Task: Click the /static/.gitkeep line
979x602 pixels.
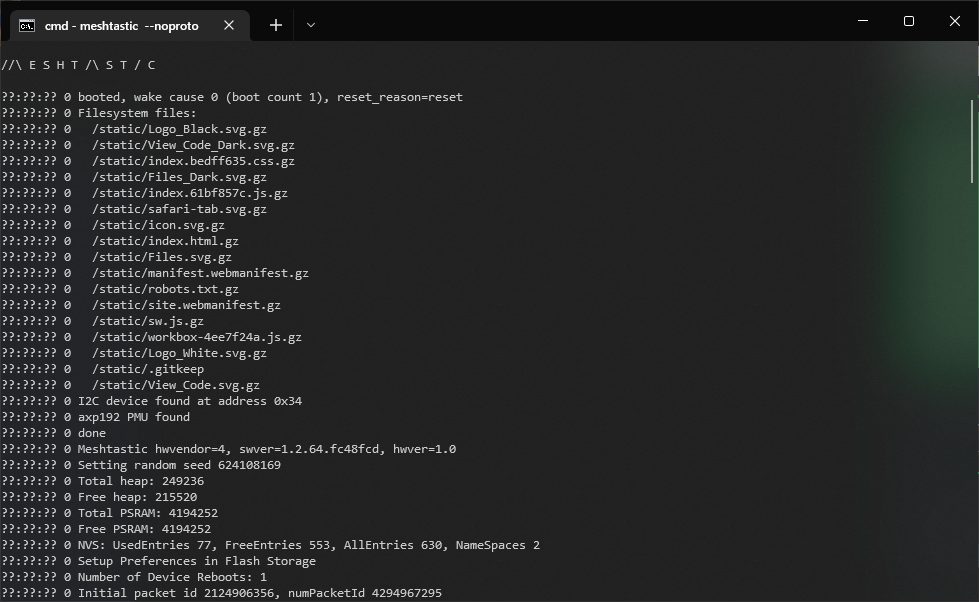Action: click(148, 369)
